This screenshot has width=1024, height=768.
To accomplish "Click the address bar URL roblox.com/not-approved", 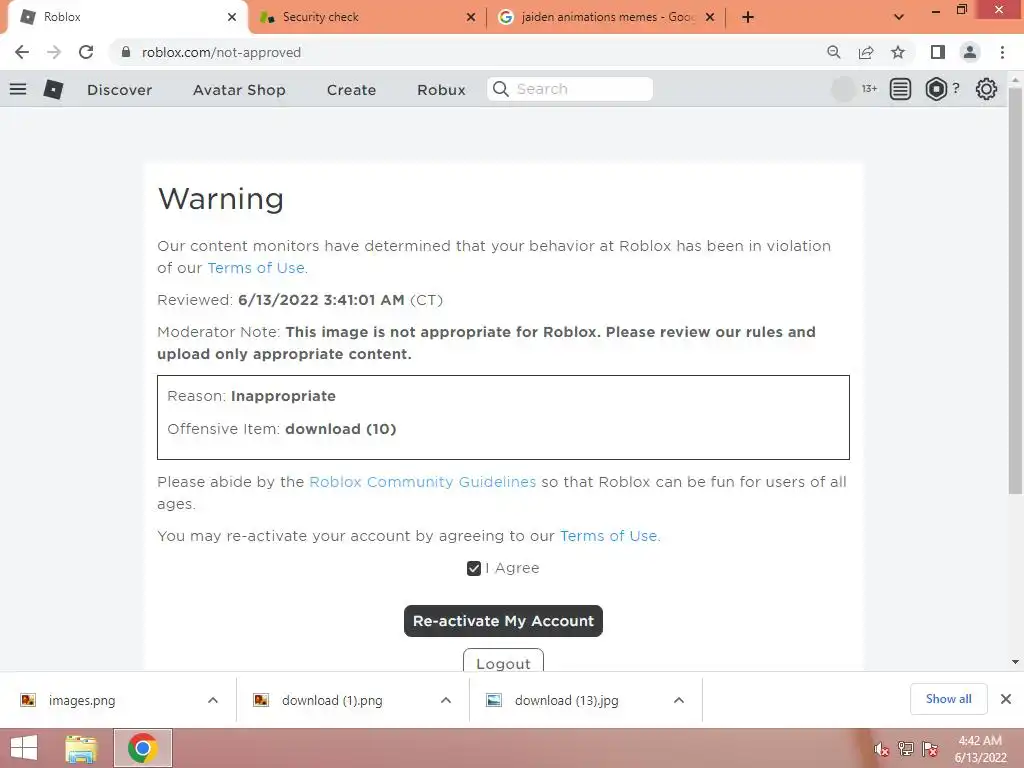I will click(221, 52).
